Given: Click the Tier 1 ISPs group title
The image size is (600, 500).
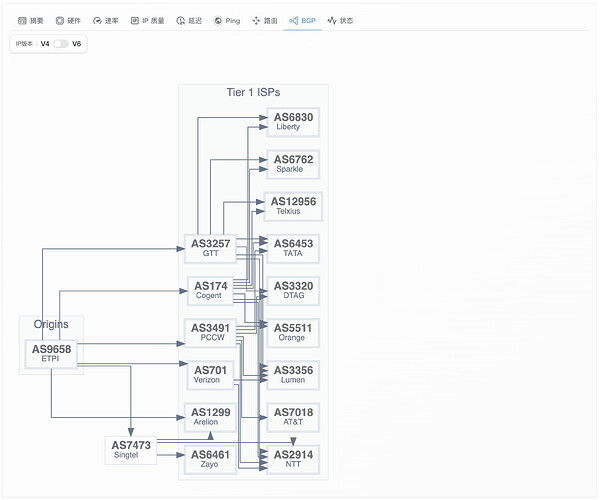Looking at the screenshot, I should [x=253, y=93].
